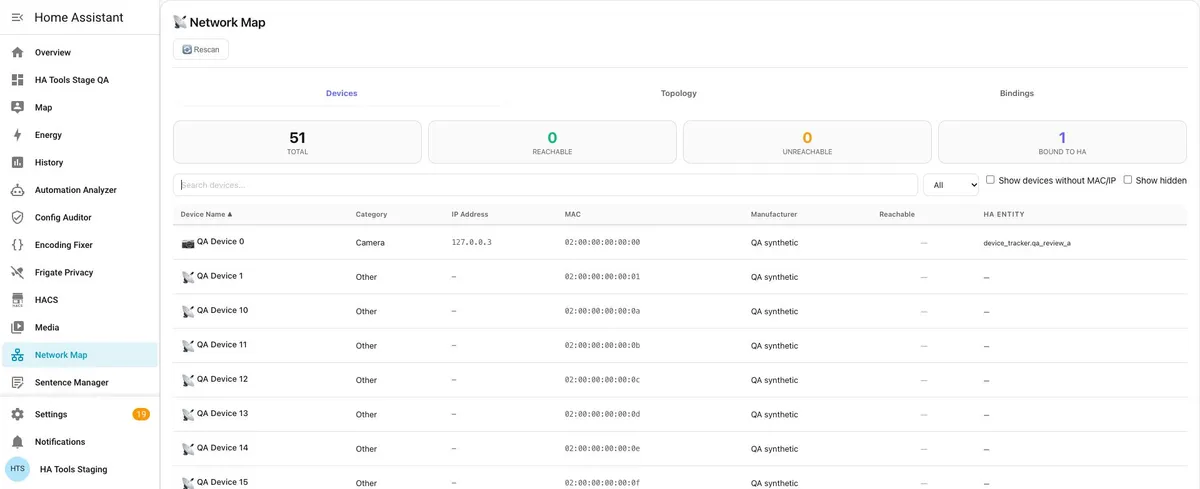Image resolution: width=1200 pixels, height=489 pixels.
Task: Click MAC 02:00:00:00:00:0e
Action: click(x=602, y=449)
